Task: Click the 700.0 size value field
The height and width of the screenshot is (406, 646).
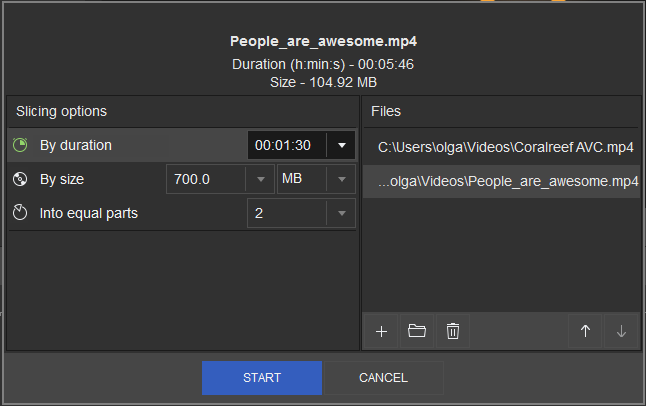Action: pos(208,180)
